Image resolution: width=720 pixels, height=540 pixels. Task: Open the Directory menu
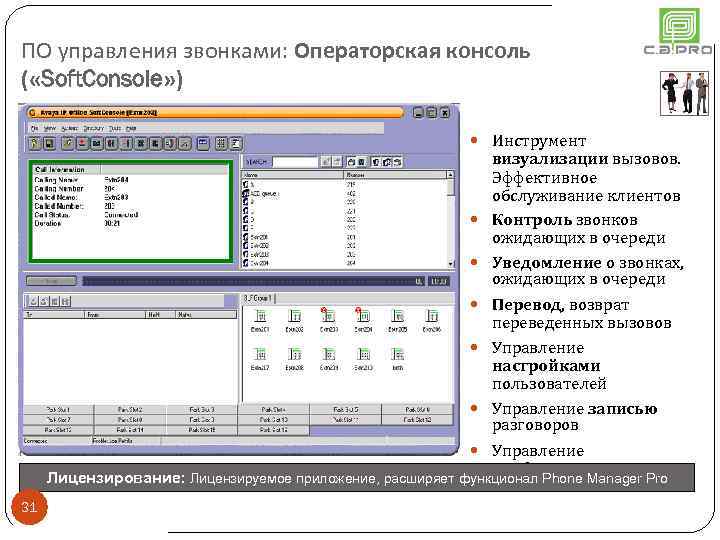click(93, 129)
